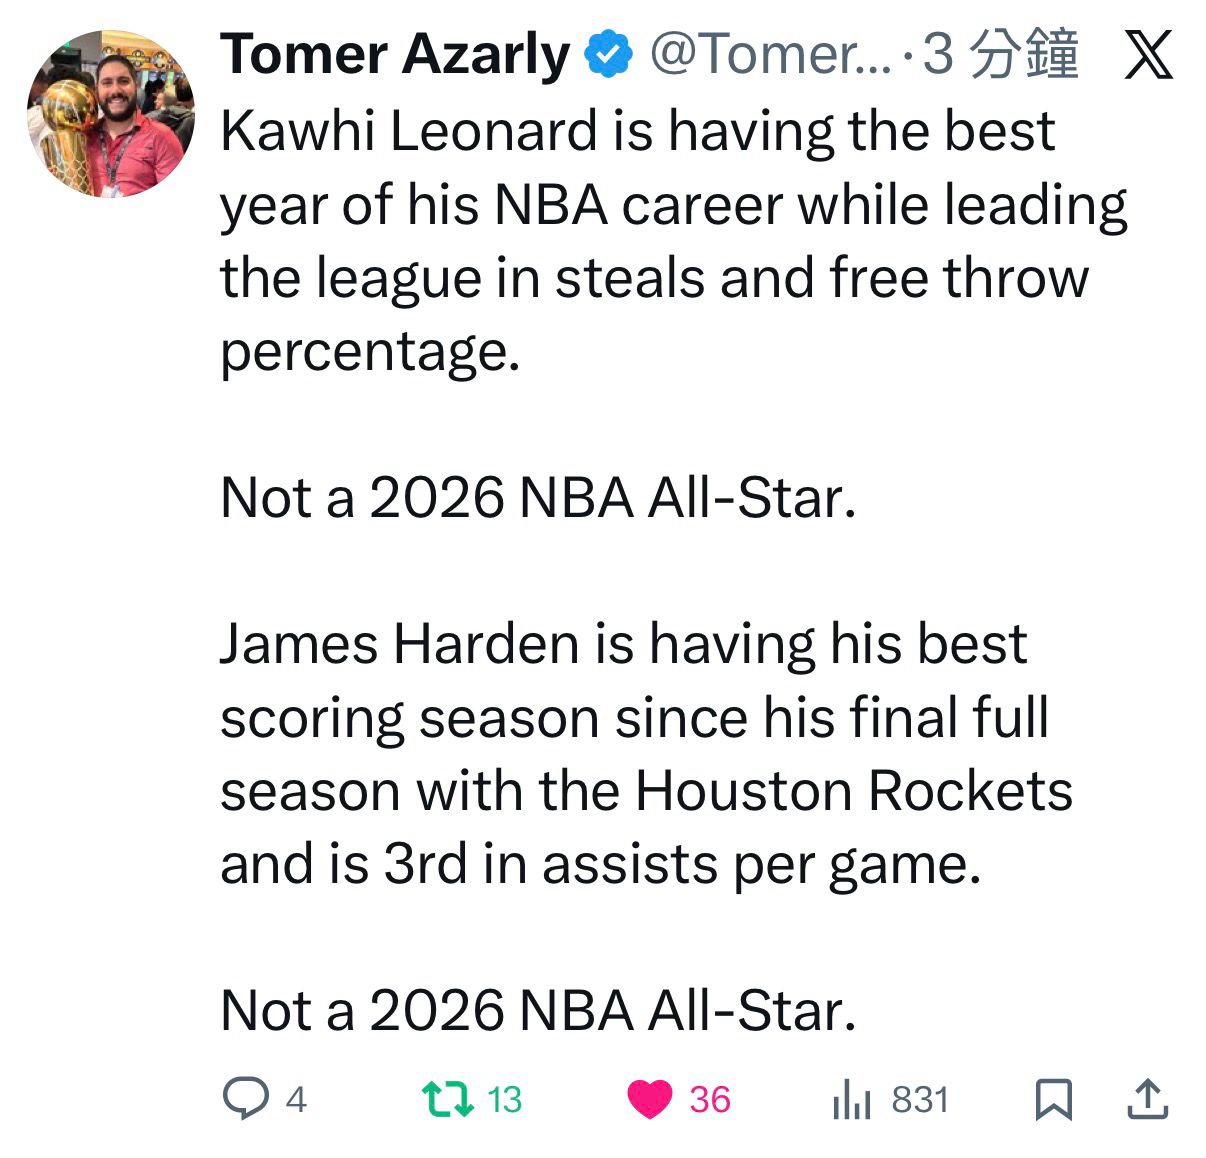Viewport: 1206px width, 1158px height.
Task: Click the 3 分鐘 post timestamp
Action: tap(1001, 54)
